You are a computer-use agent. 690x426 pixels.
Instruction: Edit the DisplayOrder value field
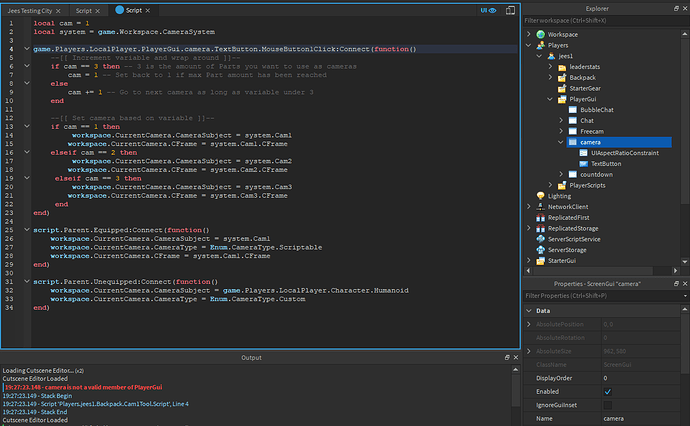[x=641, y=378]
